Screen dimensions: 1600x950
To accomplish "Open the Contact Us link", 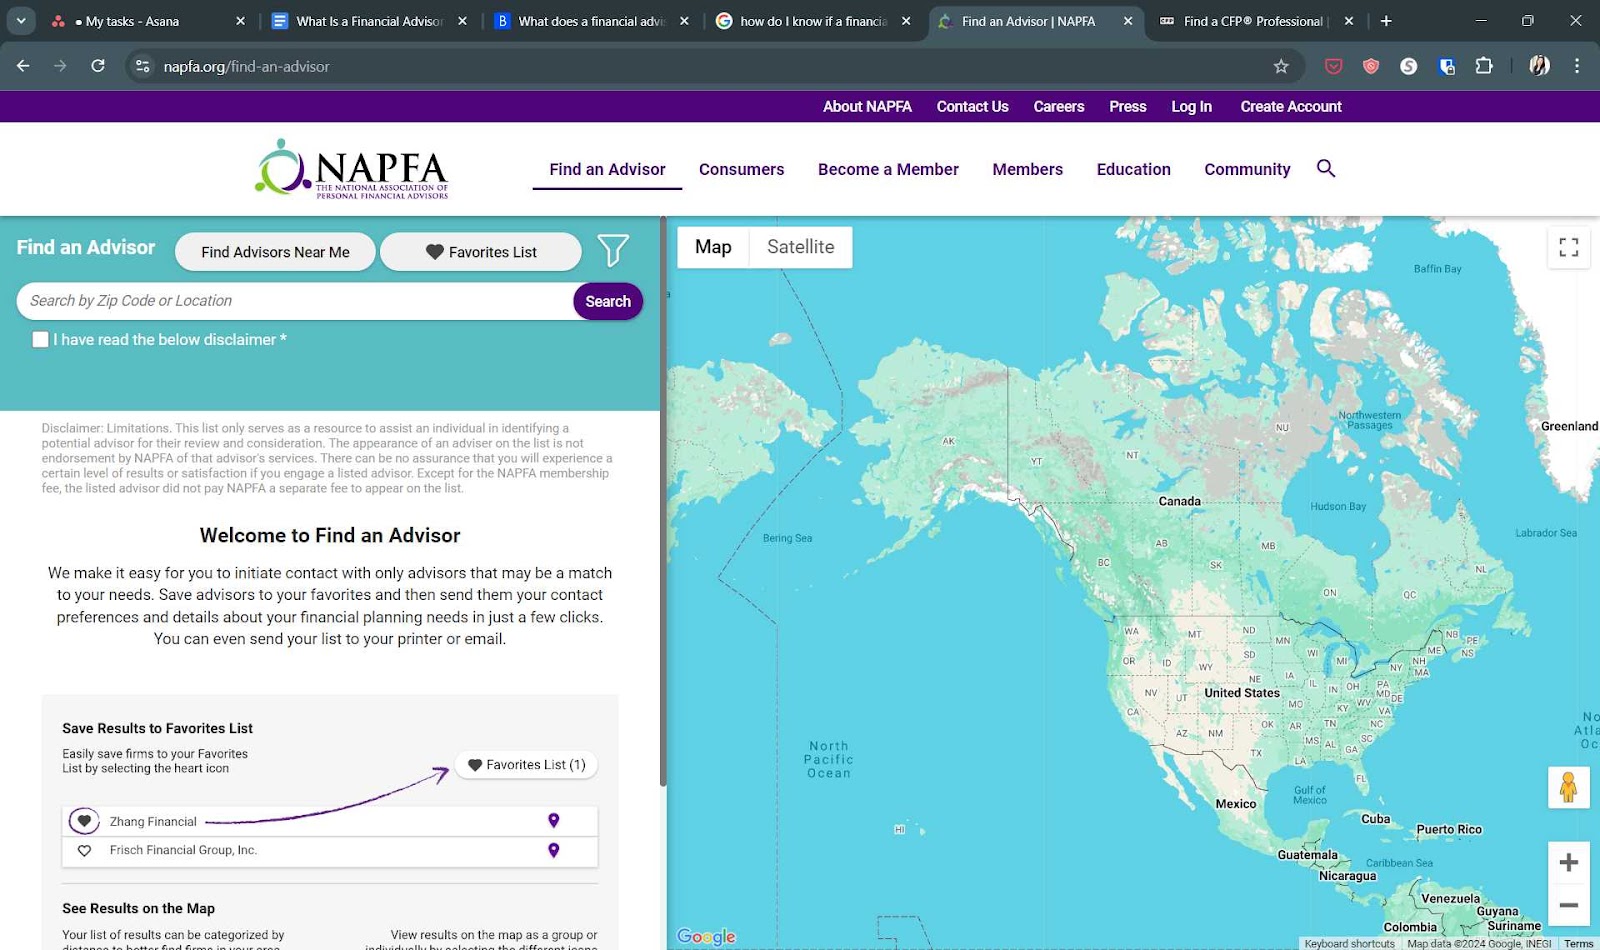I will [972, 107].
